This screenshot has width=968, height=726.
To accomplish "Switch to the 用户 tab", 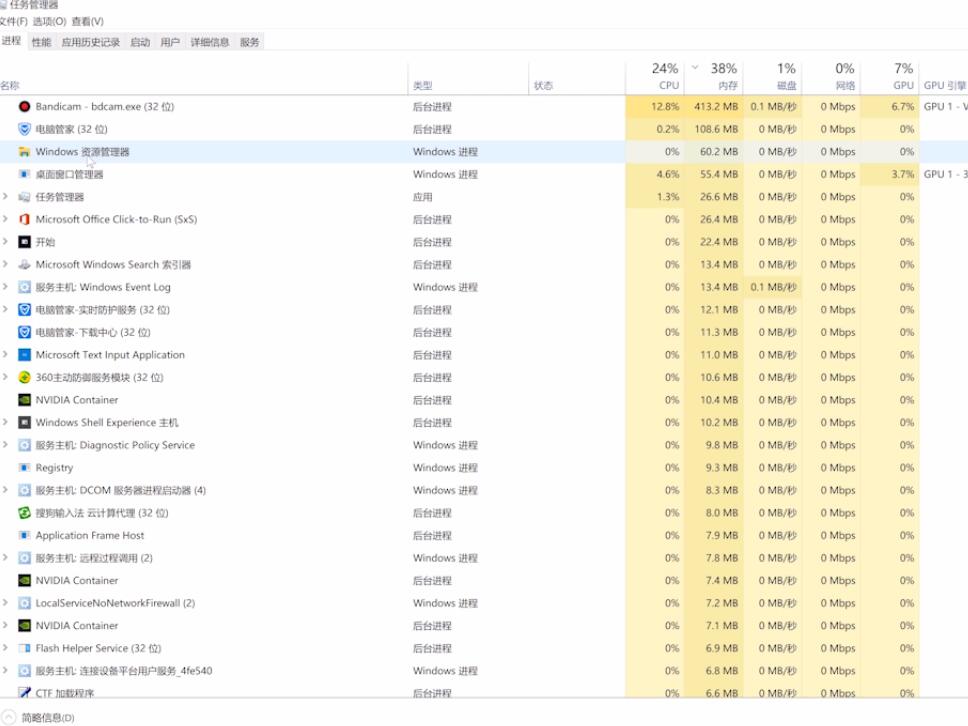I will 170,42.
